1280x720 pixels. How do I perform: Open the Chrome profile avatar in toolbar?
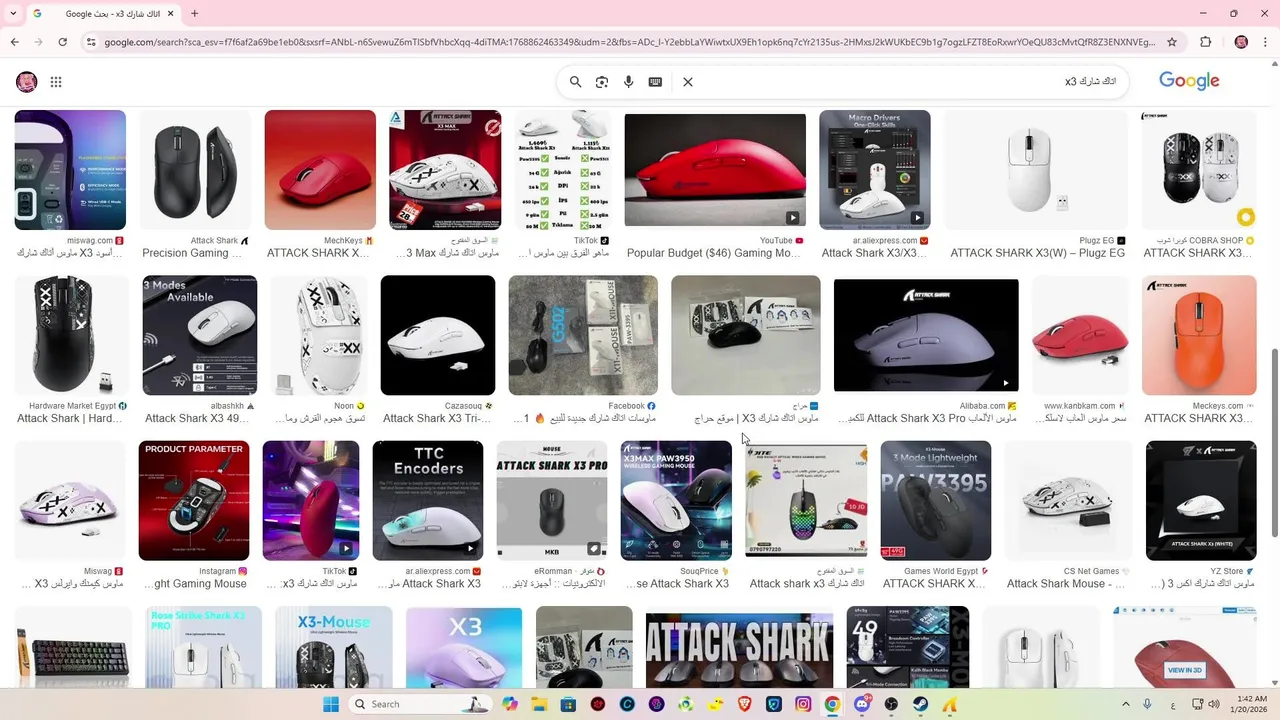point(1241,42)
